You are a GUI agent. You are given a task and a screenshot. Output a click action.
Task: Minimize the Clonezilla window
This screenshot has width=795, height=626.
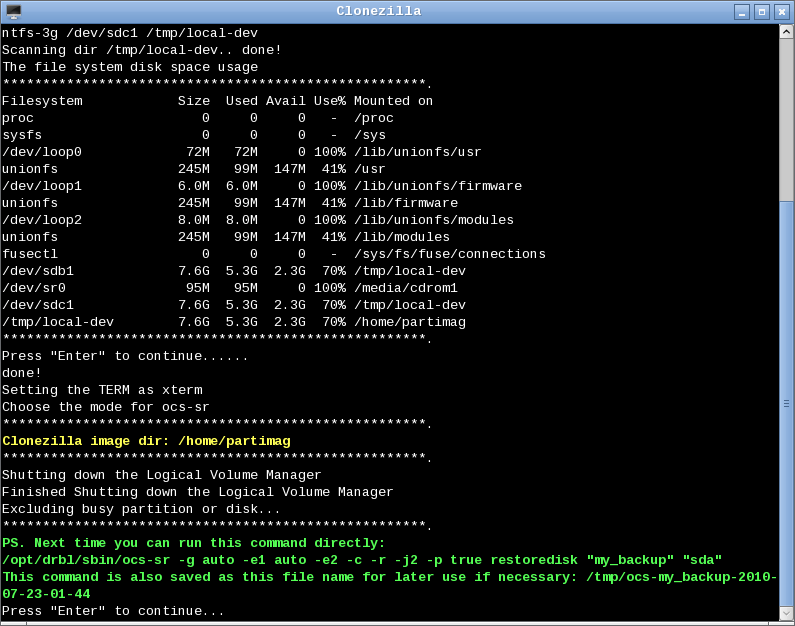pyautogui.click(x=742, y=12)
